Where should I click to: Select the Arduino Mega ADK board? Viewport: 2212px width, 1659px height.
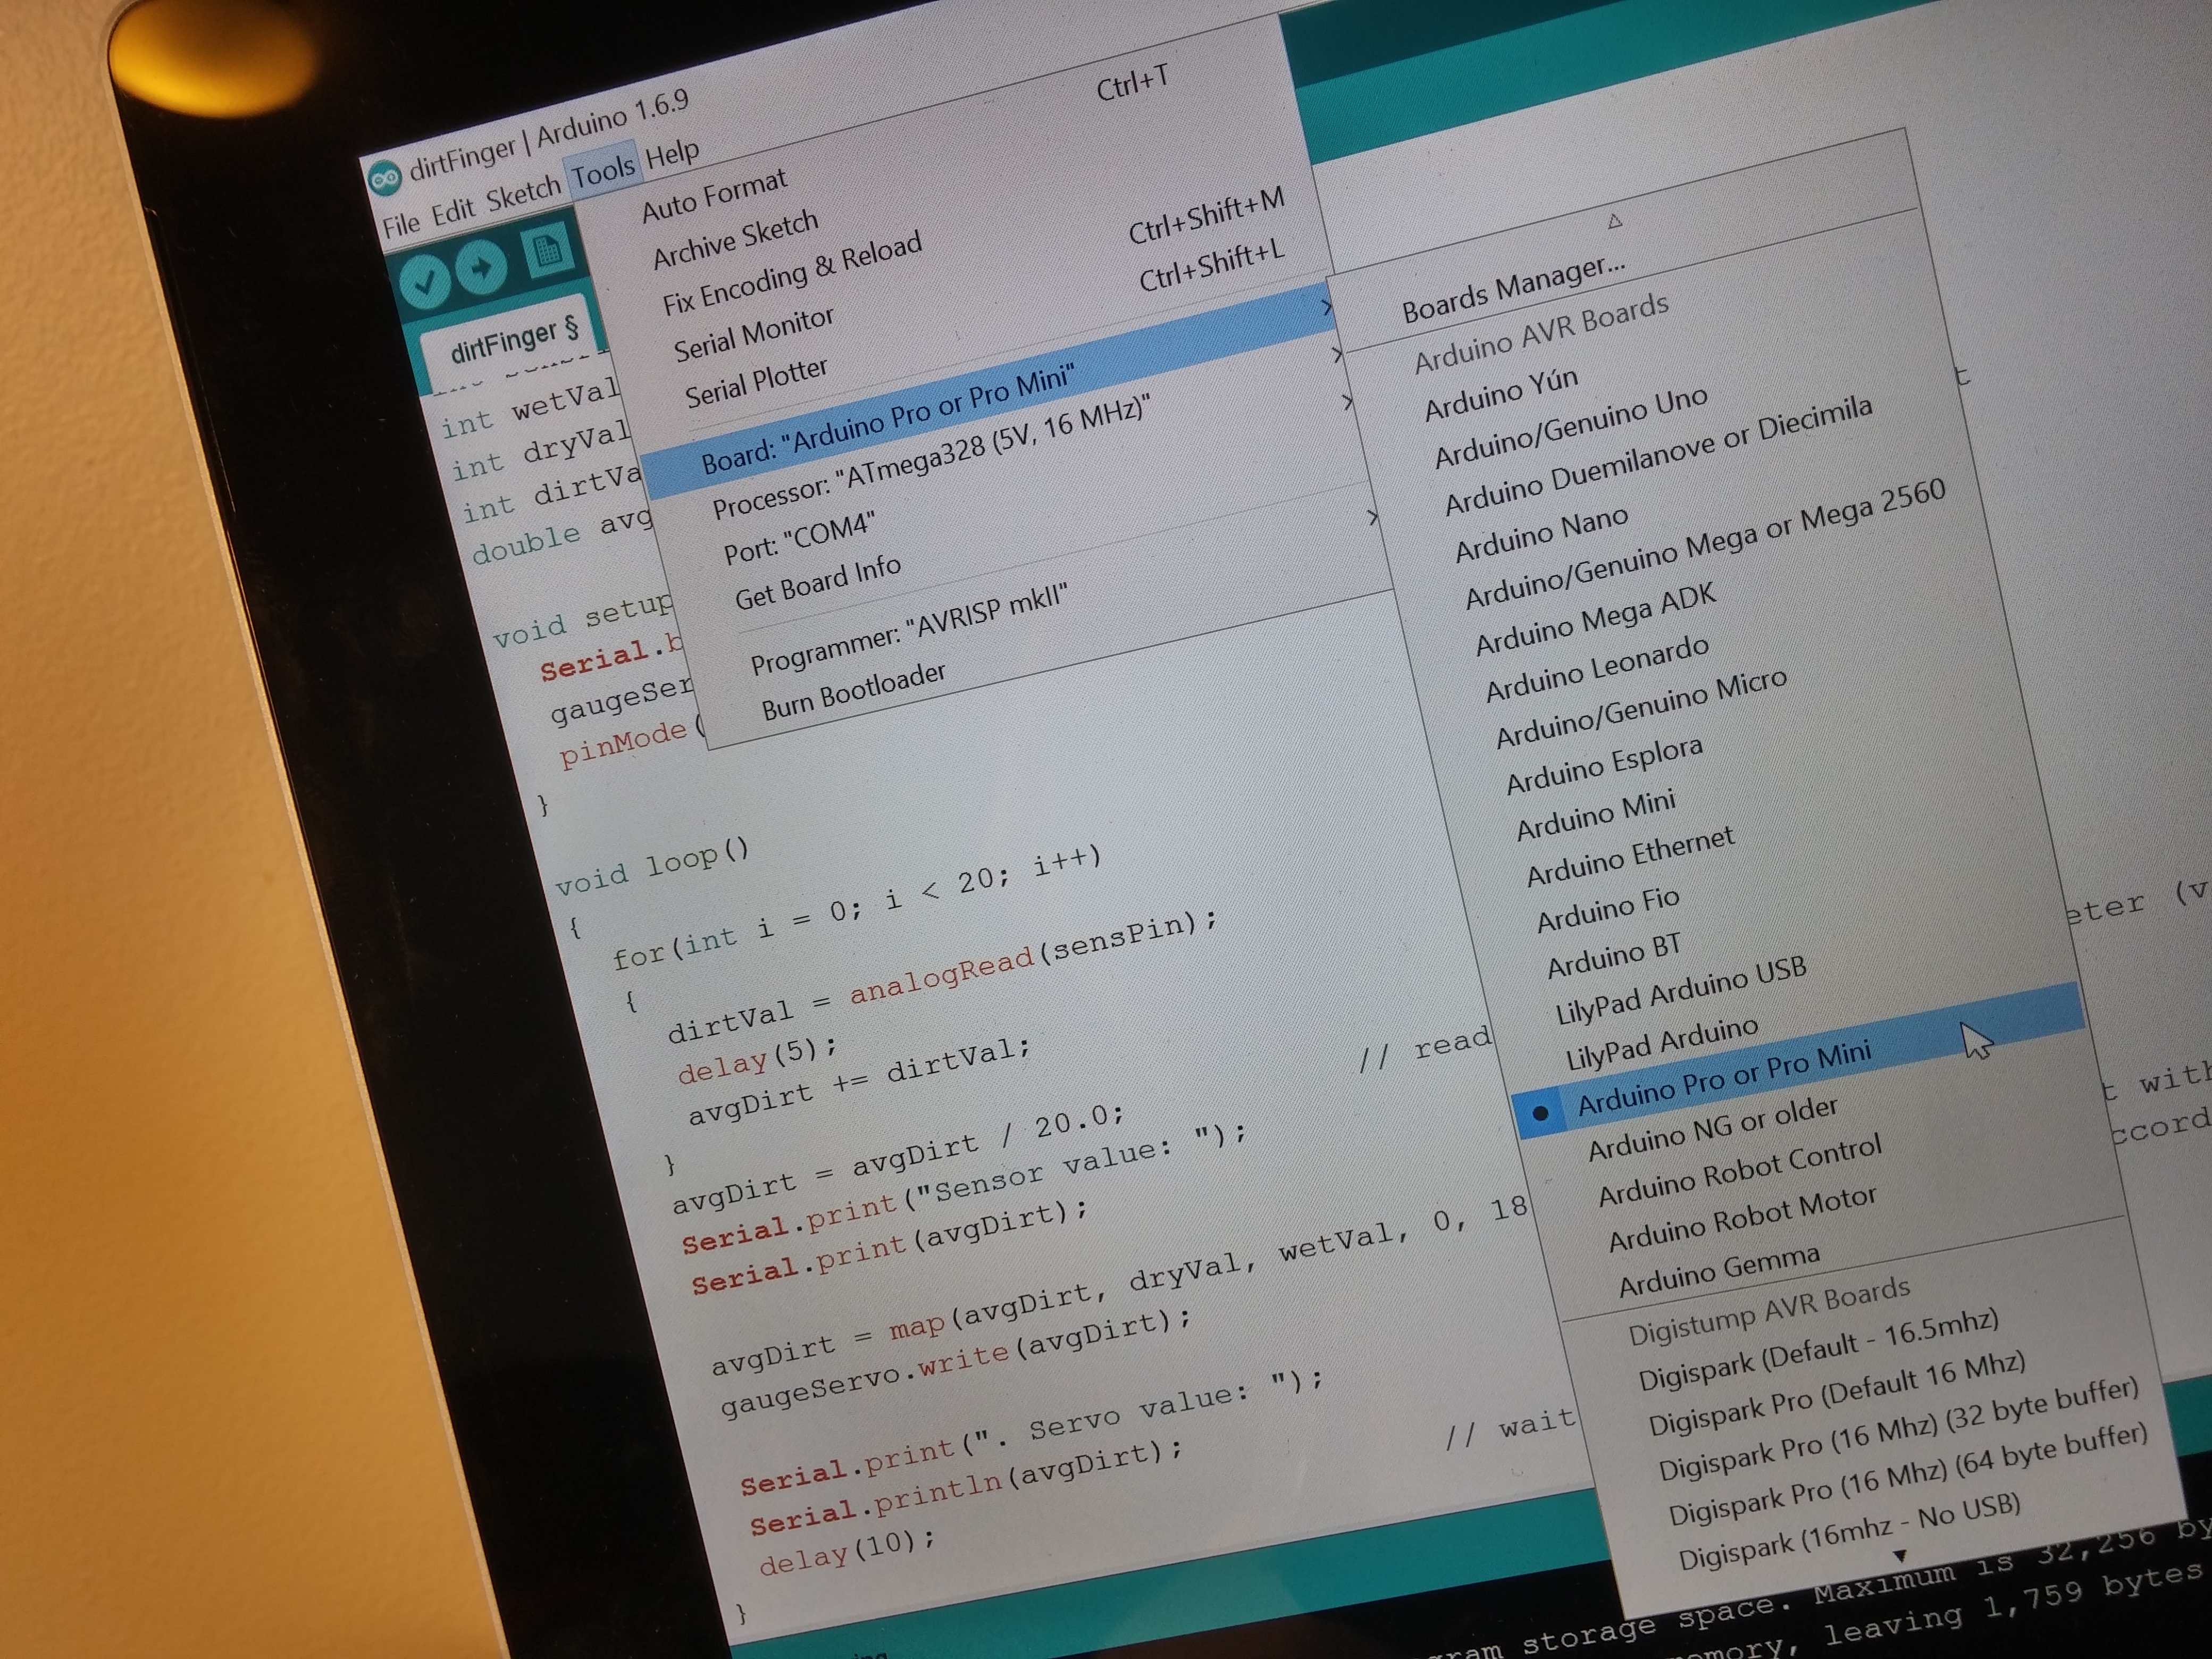[x=1595, y=619]
